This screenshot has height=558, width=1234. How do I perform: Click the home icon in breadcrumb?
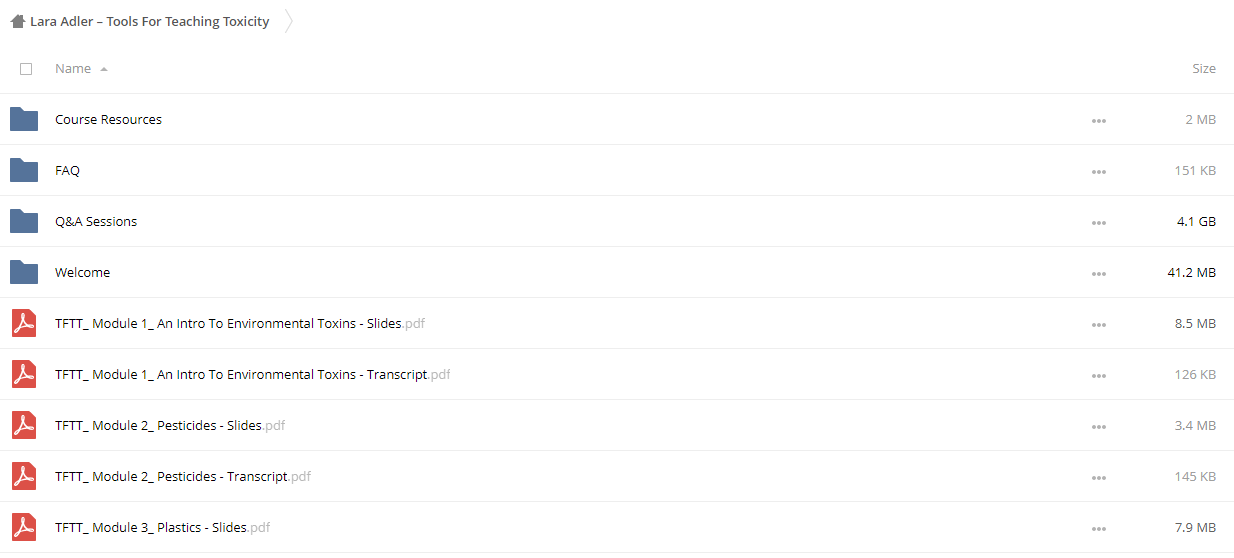[x=17, y=21]
